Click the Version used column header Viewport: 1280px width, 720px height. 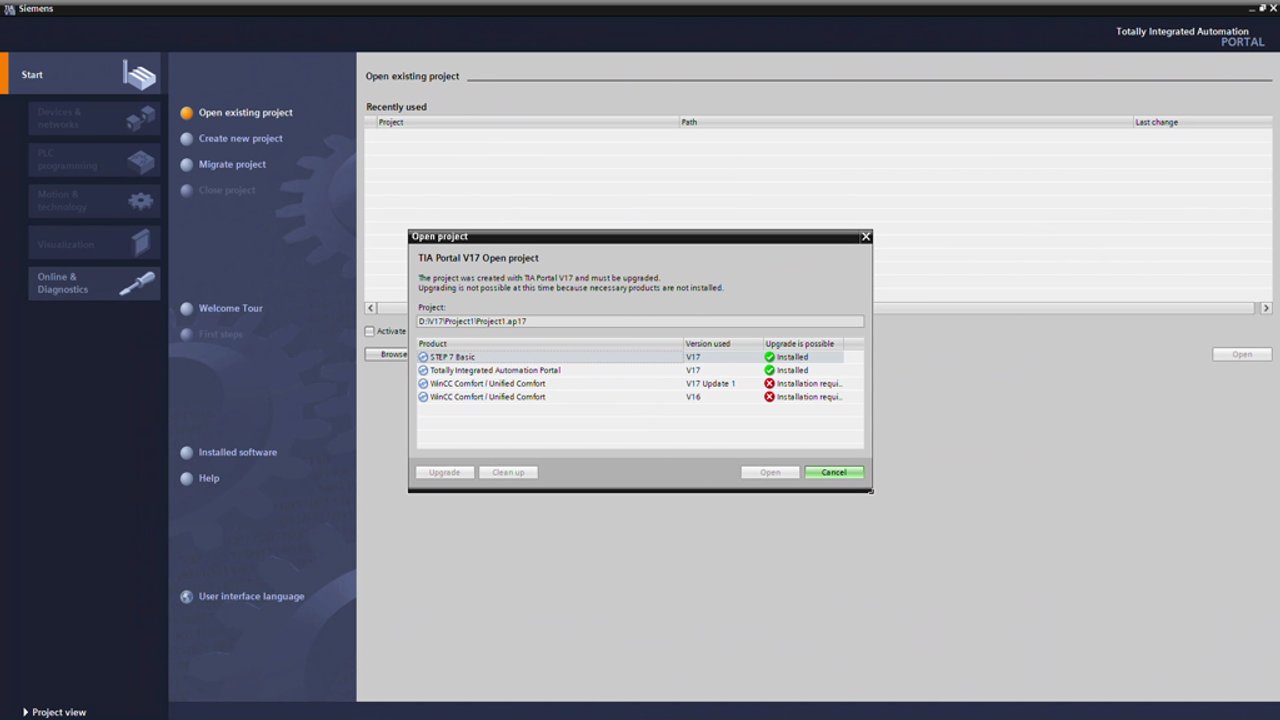[723, 344]
